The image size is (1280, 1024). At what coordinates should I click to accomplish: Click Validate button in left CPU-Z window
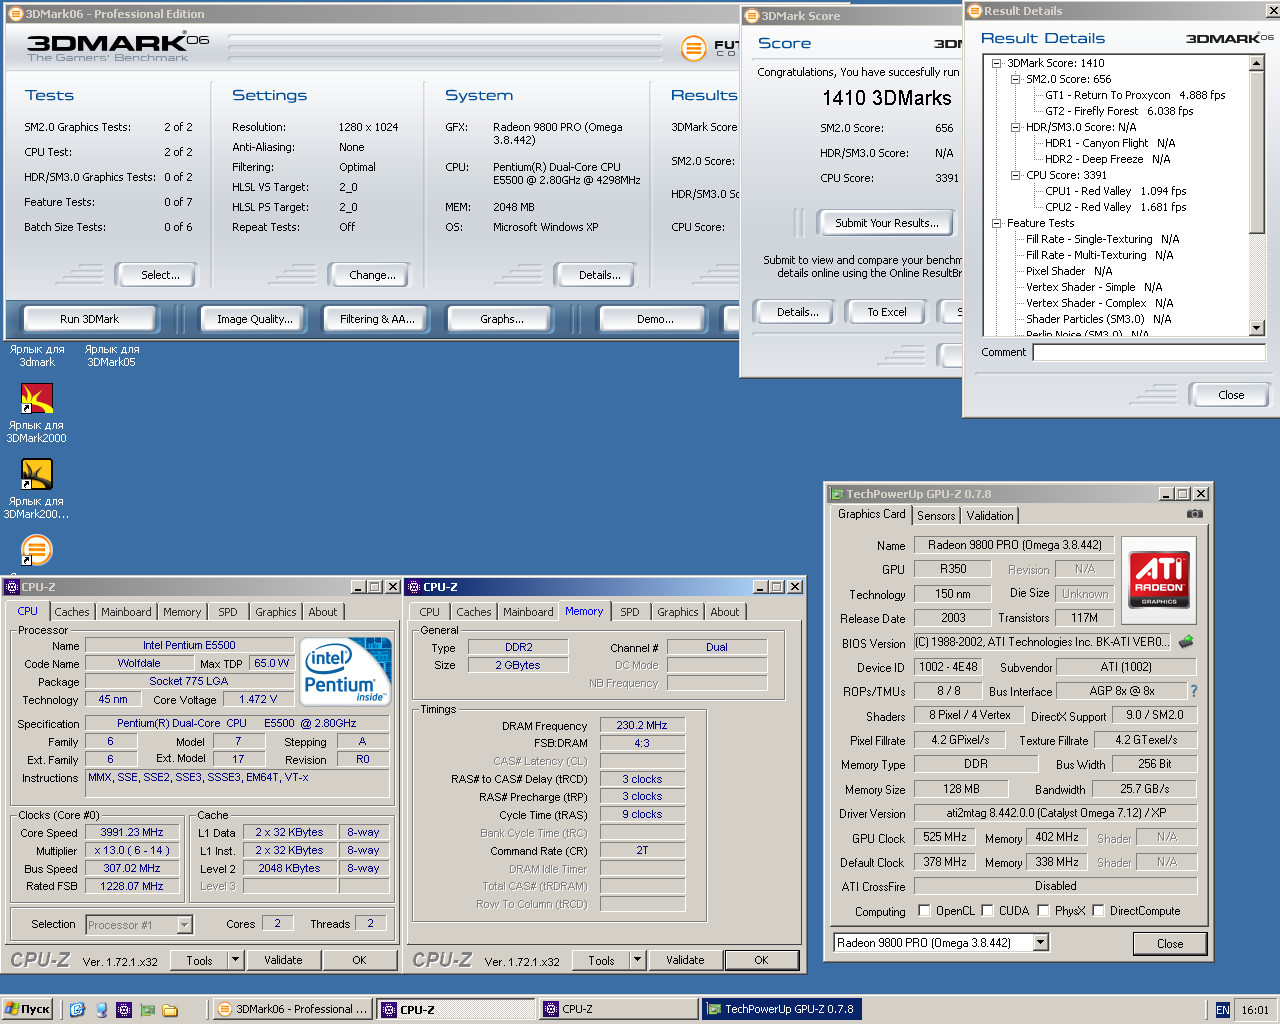pos(283,960)
